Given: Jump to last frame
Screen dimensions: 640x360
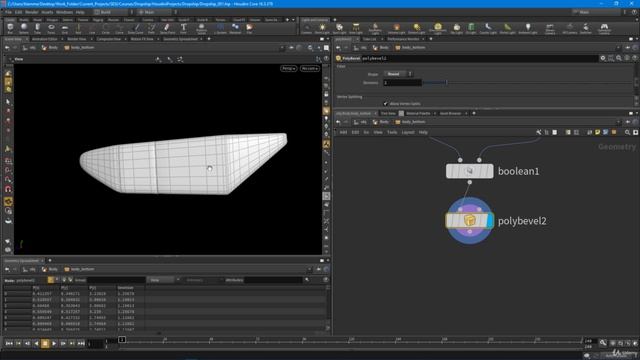Looking at the screenshot, I should pos(81,344).
